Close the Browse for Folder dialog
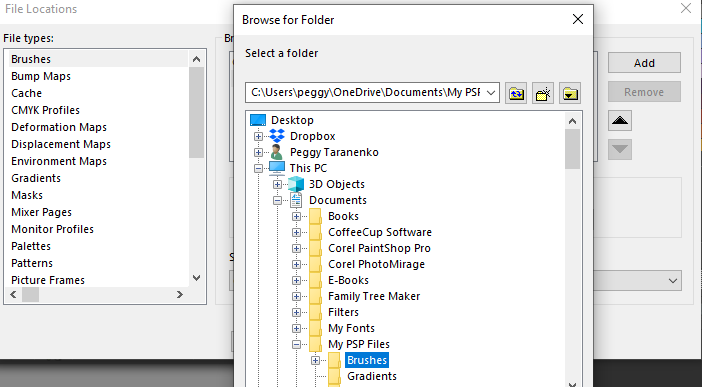This screenshot has width=702, height=387. pos(578,19)
